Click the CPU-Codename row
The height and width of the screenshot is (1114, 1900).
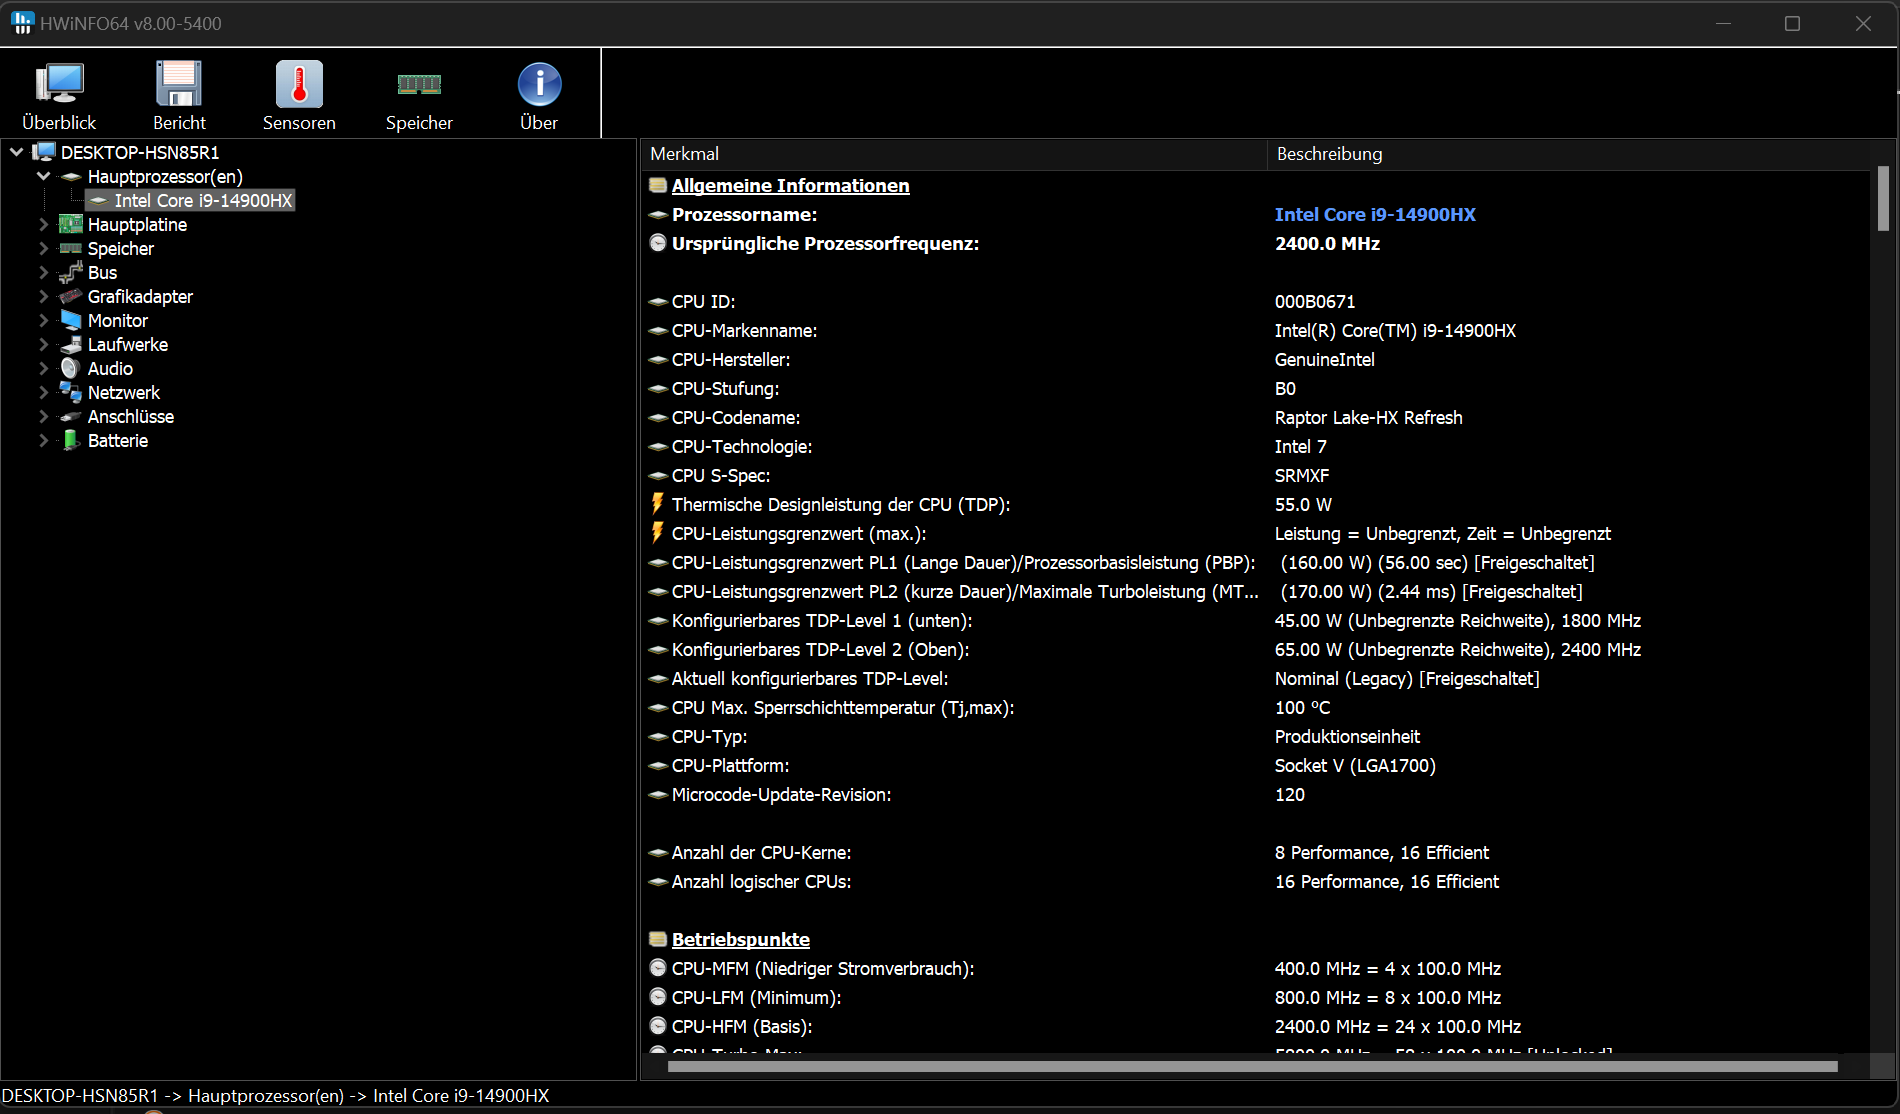click(x=1255, y=417)
